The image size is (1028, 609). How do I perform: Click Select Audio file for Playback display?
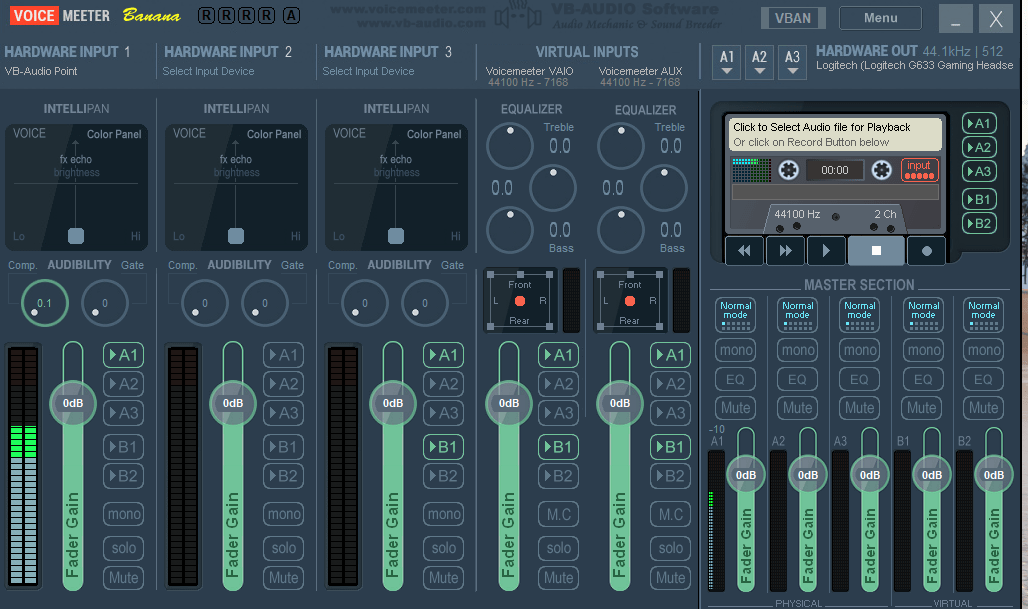point(835,134)
